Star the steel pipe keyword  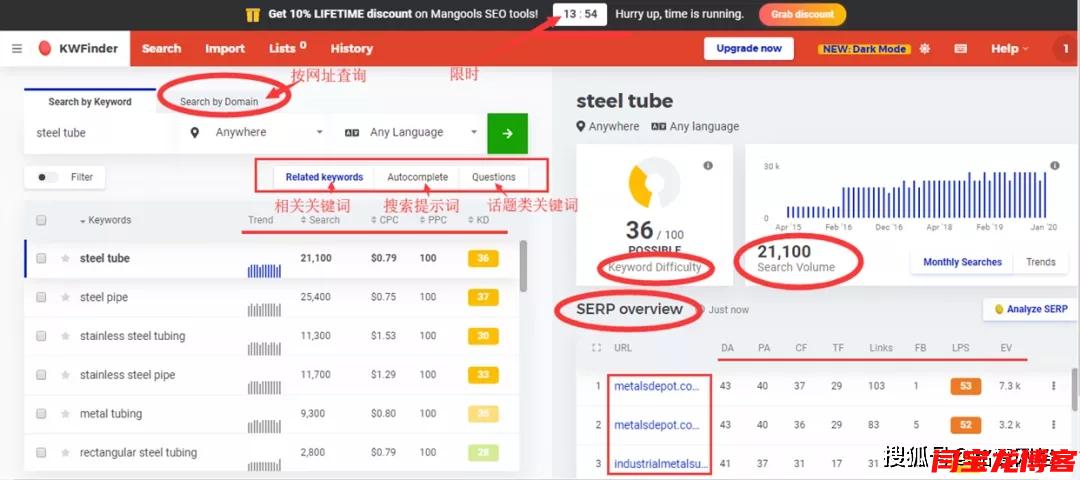pyautogui.click(x=66, y=297)
